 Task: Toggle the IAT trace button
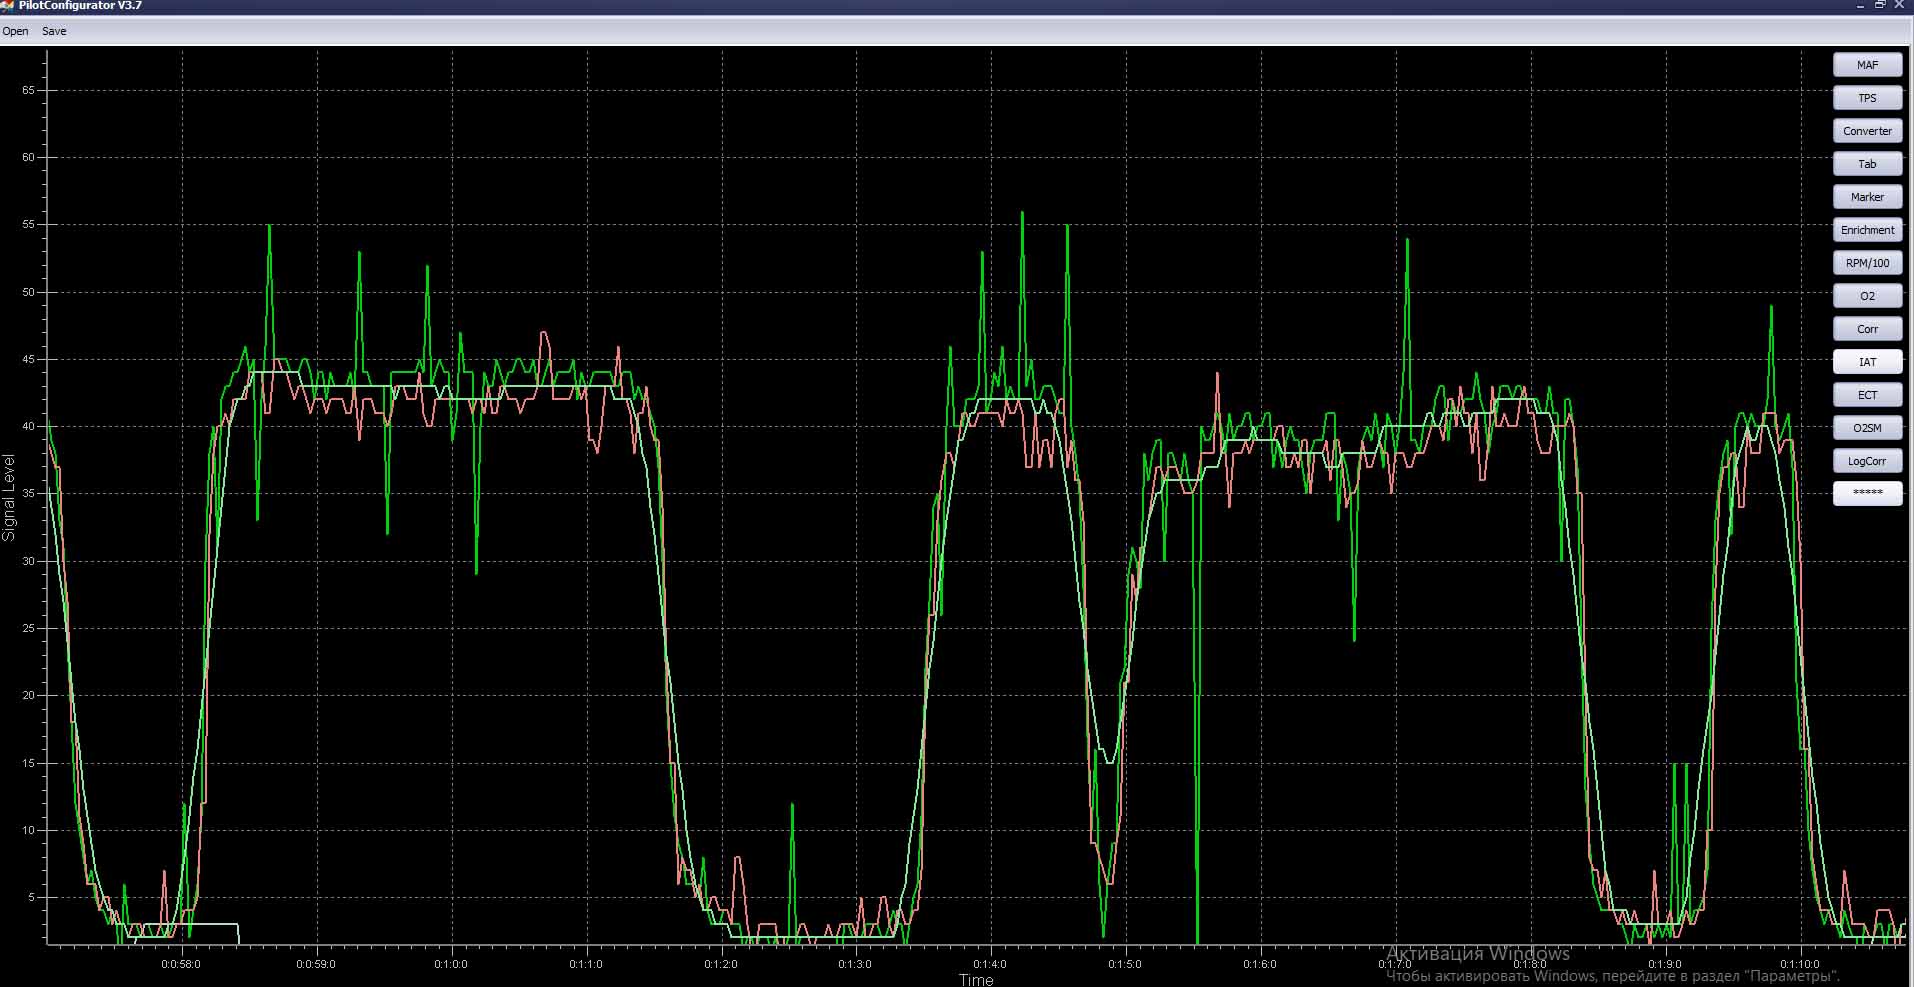tap(1867, 362)
